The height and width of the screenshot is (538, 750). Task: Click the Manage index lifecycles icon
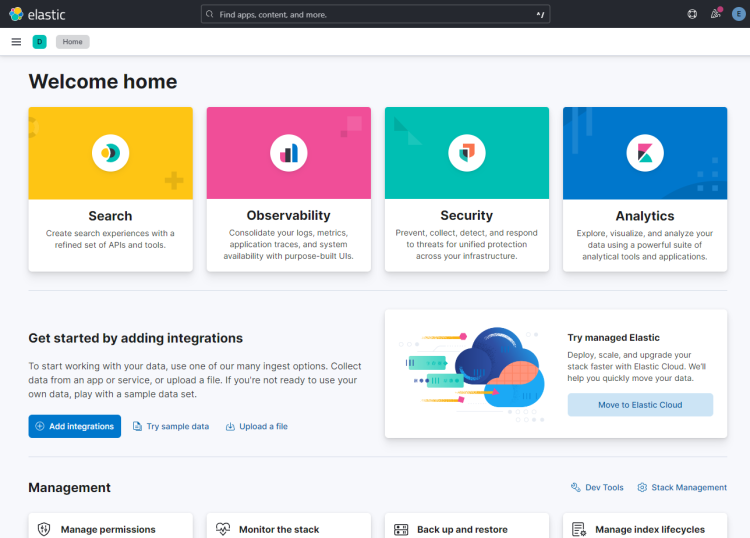coord(579,529)
